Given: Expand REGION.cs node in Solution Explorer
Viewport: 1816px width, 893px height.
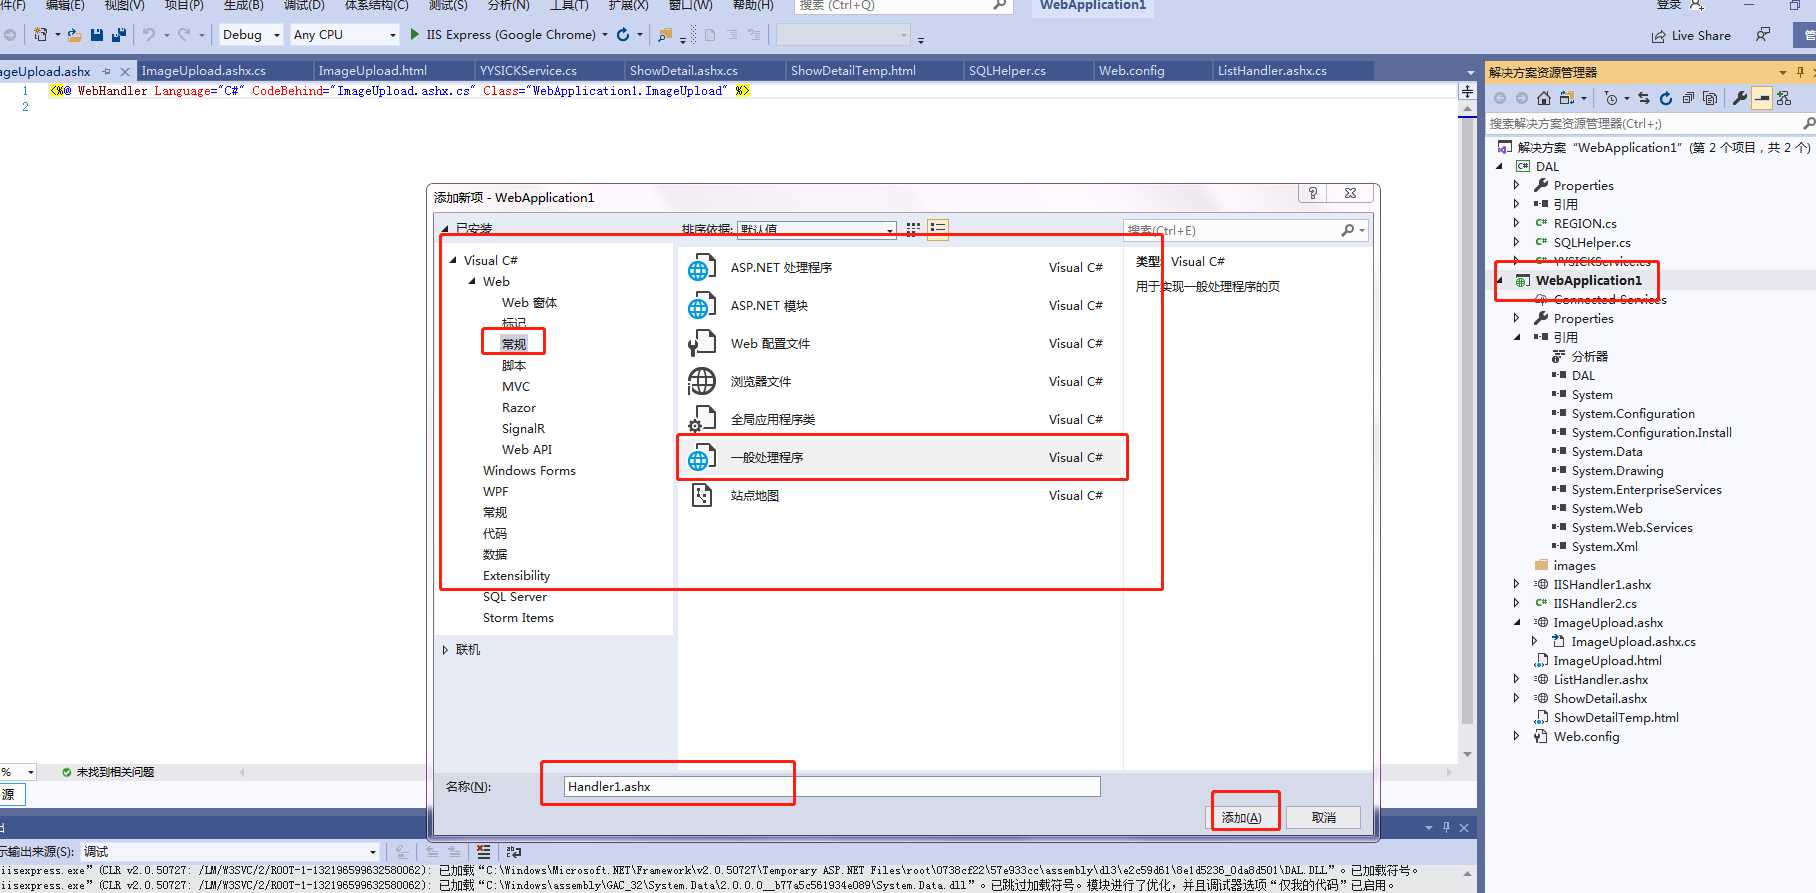Looking at the screenshot, I should [x=1517, y=224].
